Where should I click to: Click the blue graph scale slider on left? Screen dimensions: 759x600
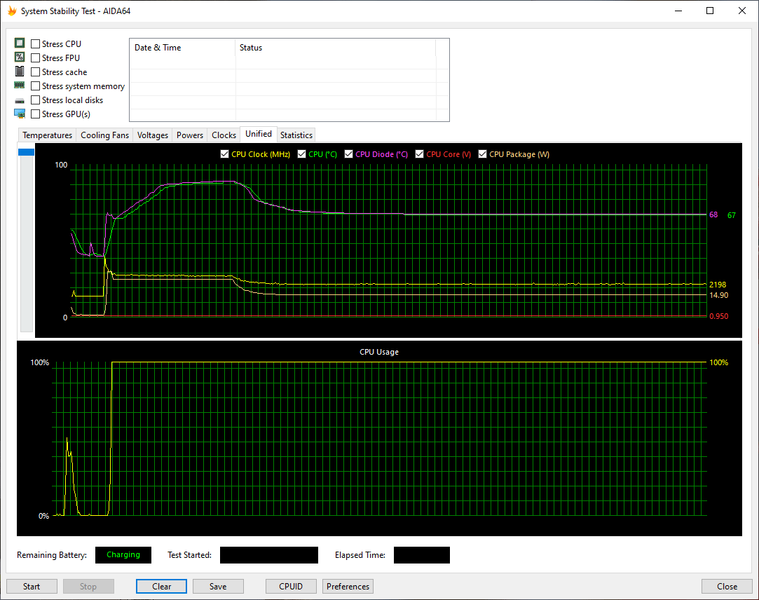click(x=26, y=152)
